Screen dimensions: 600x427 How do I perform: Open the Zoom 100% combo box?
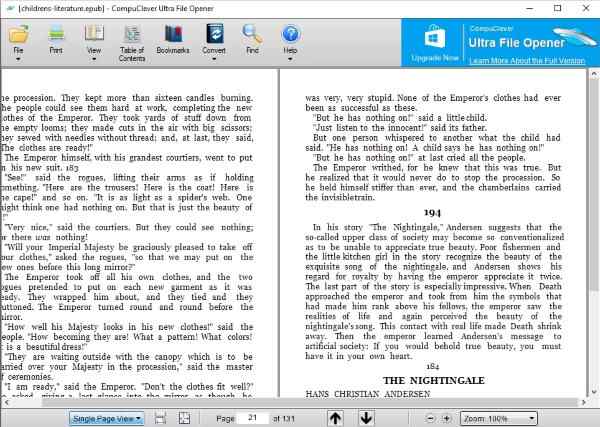tap(499, 419)
